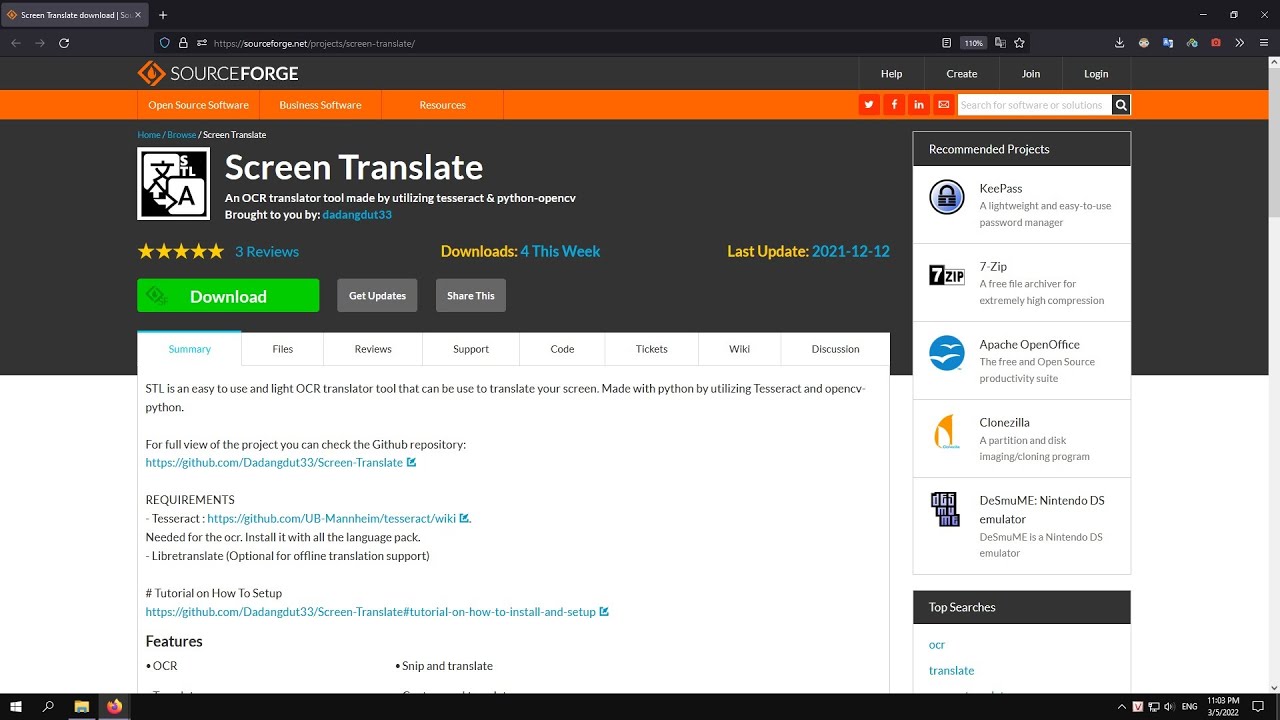Click the KeePass project icon
Screen dimensions: 1280x720
[x=946, y=197]
